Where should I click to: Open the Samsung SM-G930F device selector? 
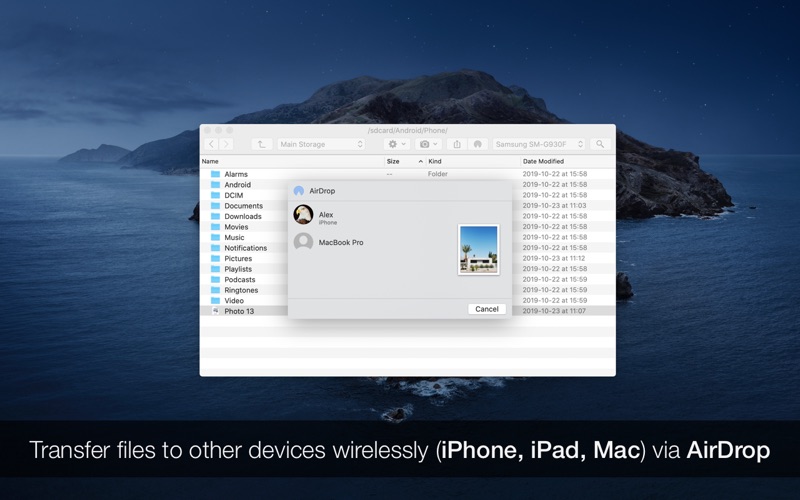[539, 144]
